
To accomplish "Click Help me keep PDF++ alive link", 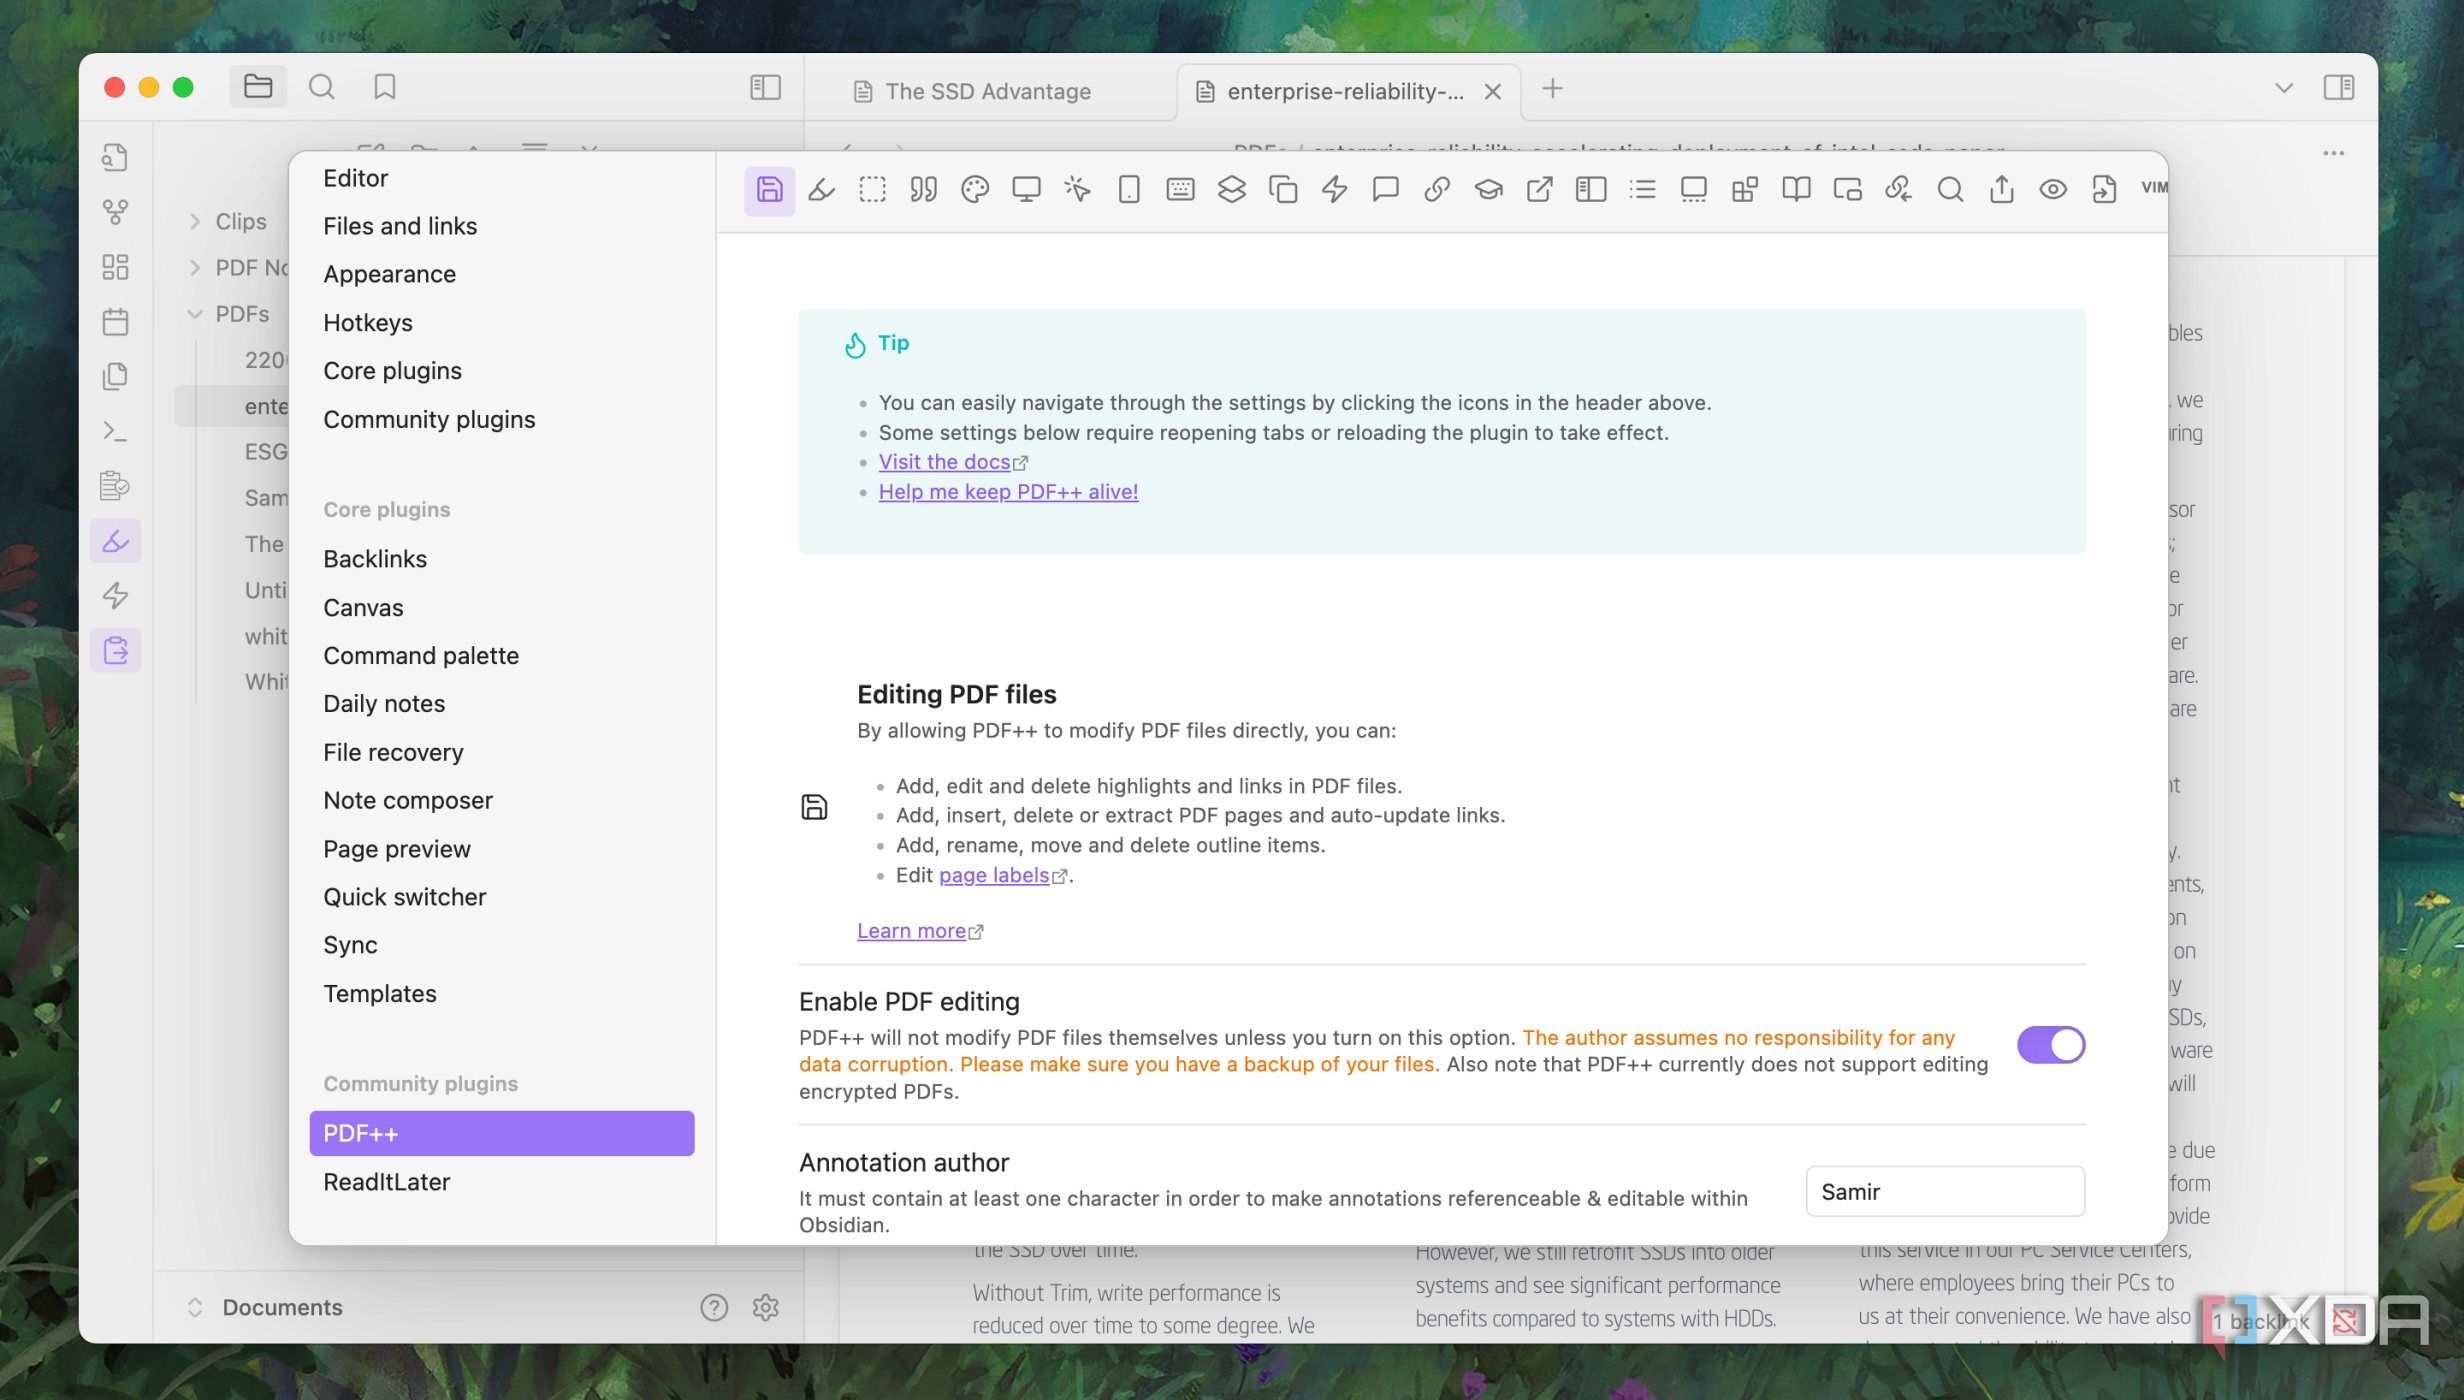I will 1008,492.
